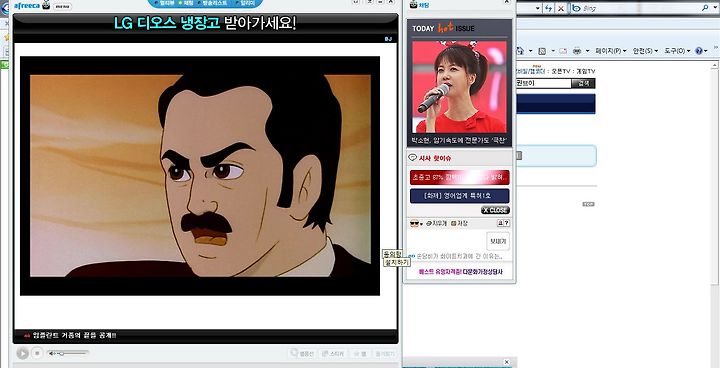Open the 안전(S) menu

[645, 51]
